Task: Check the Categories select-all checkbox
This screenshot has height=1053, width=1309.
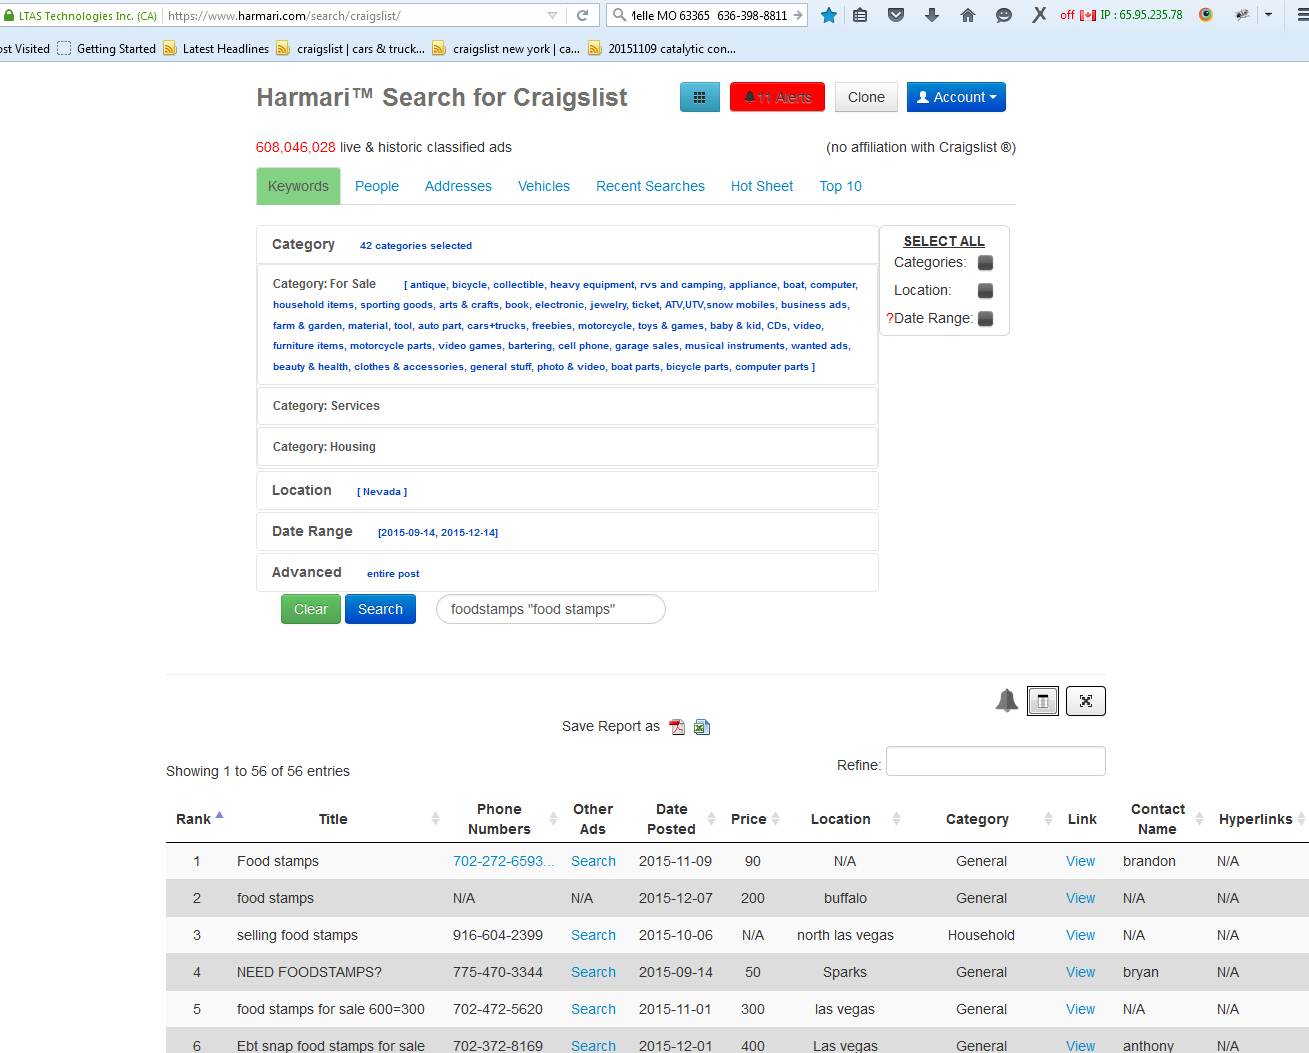Action: (985, 263)
